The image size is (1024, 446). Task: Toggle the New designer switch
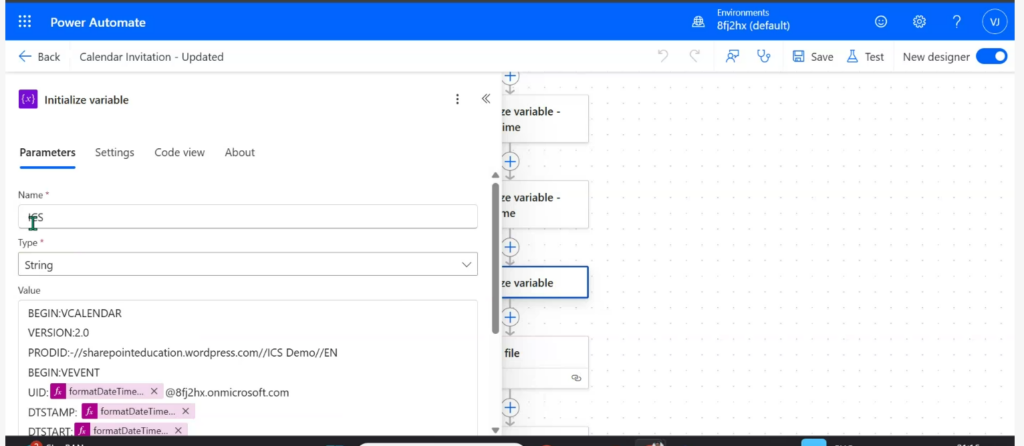(991, 57)
